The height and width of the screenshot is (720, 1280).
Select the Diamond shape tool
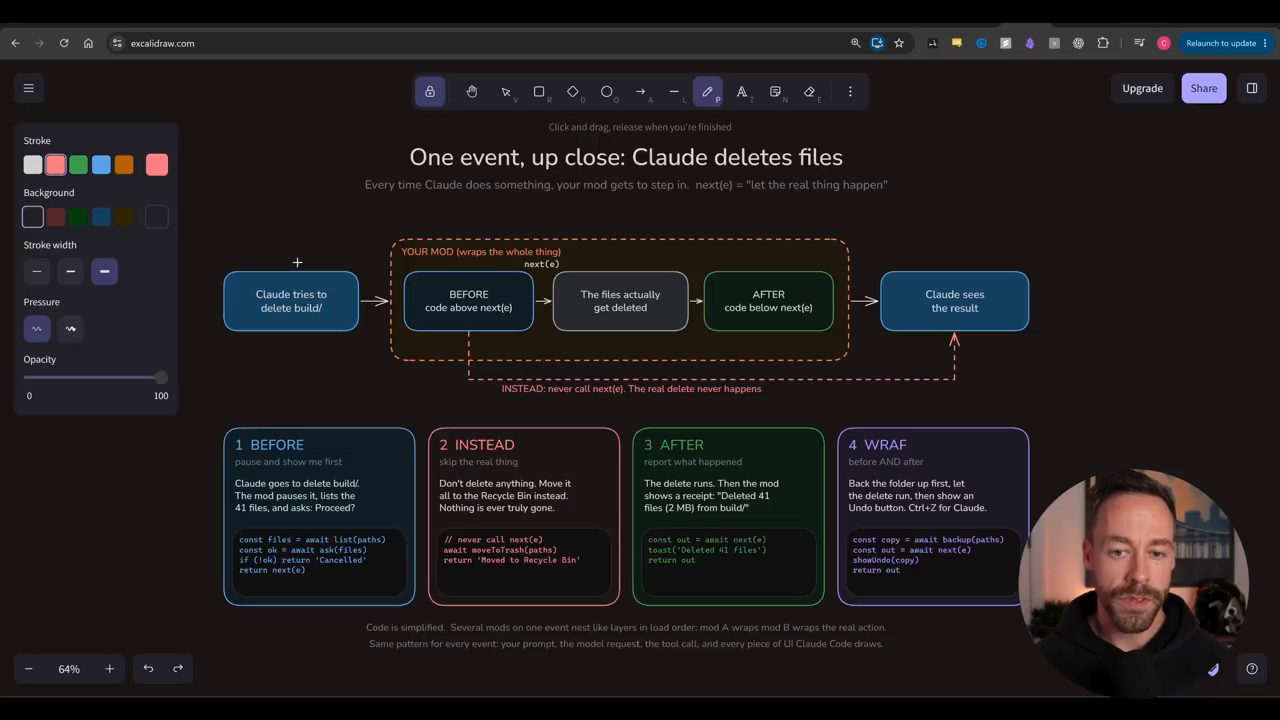[x=573, y=92]
